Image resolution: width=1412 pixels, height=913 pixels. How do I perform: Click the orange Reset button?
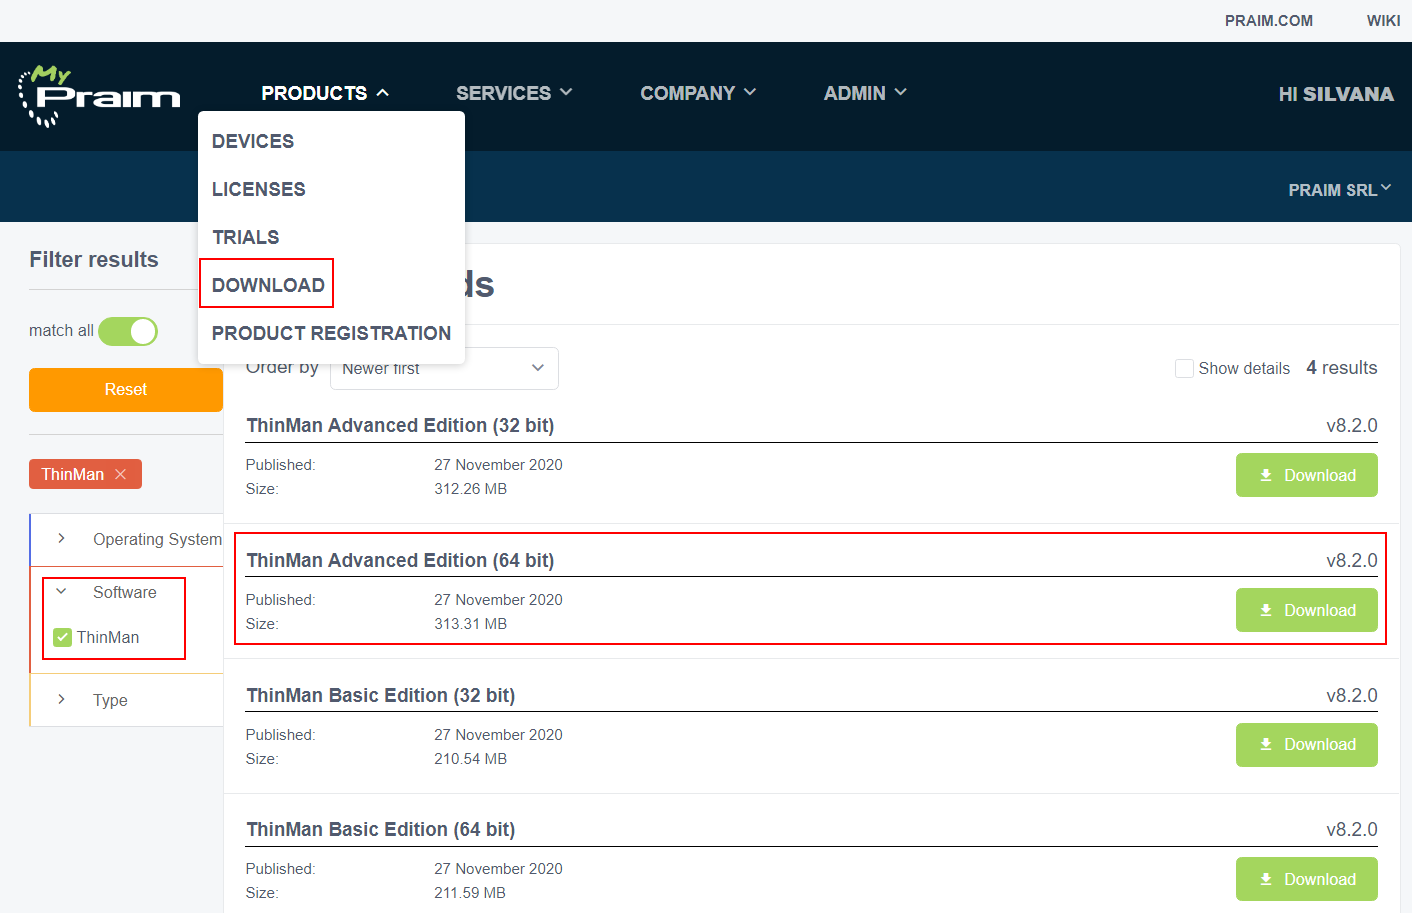pos(126,390)
